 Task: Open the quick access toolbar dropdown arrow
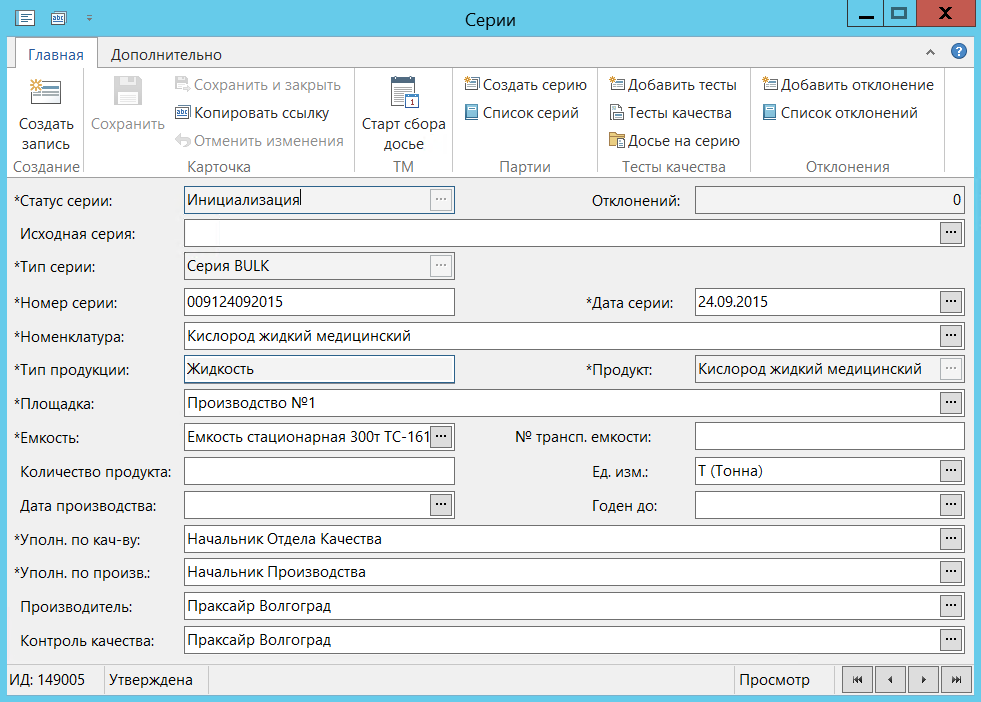click(89, 18)
